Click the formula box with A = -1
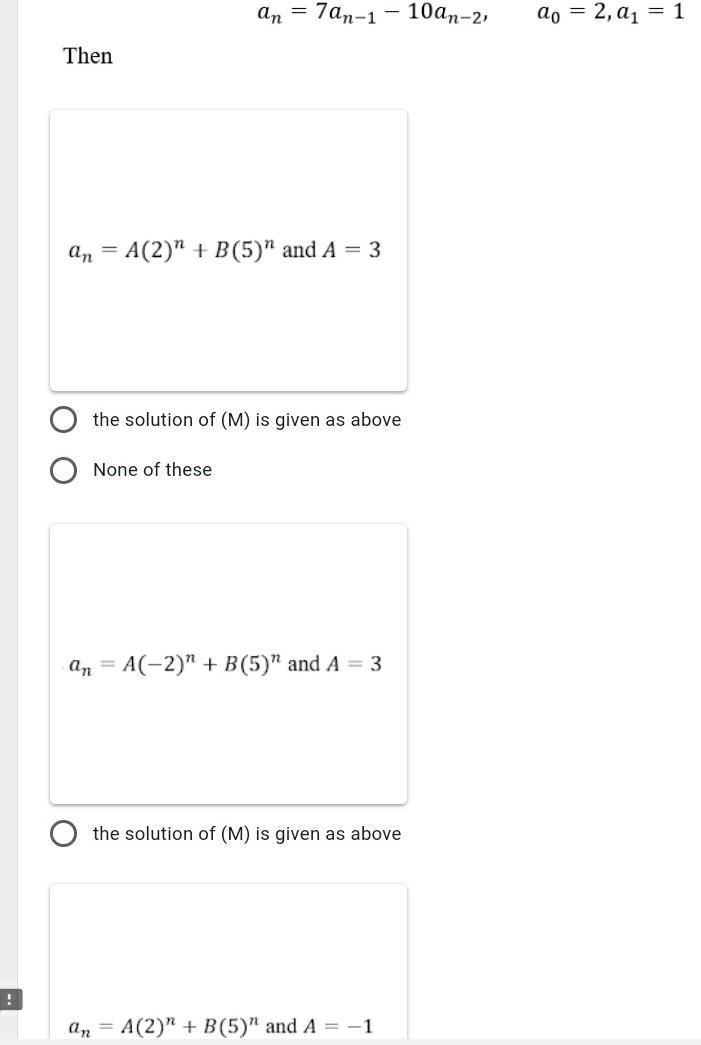 (228, 1025)
